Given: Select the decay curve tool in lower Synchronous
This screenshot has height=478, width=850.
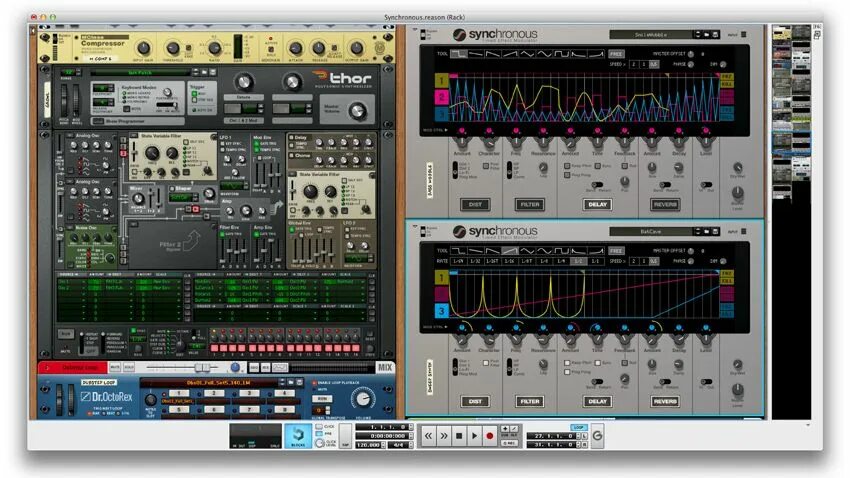Looking at the screenshot, I should point(579,250).
